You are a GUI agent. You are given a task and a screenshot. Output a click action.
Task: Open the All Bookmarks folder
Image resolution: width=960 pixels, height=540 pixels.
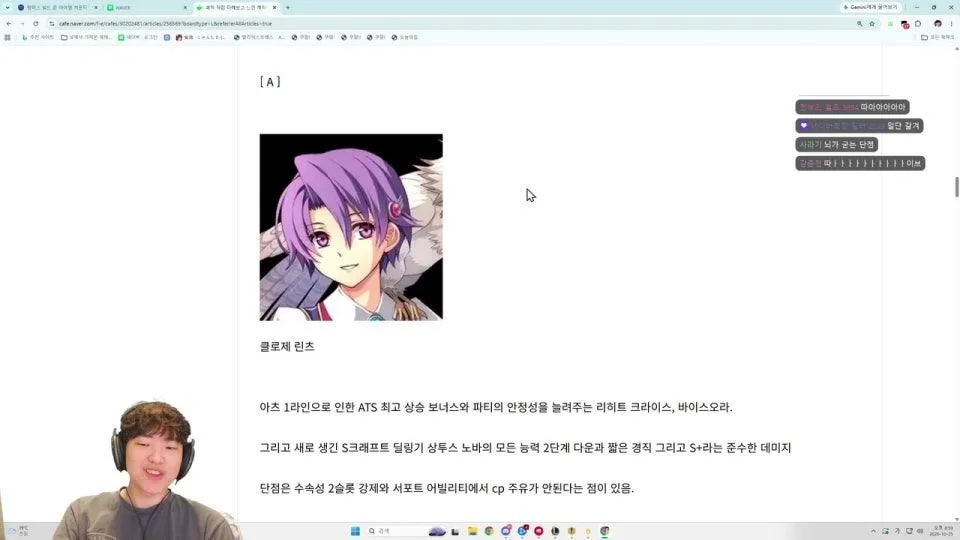[938, 37]
